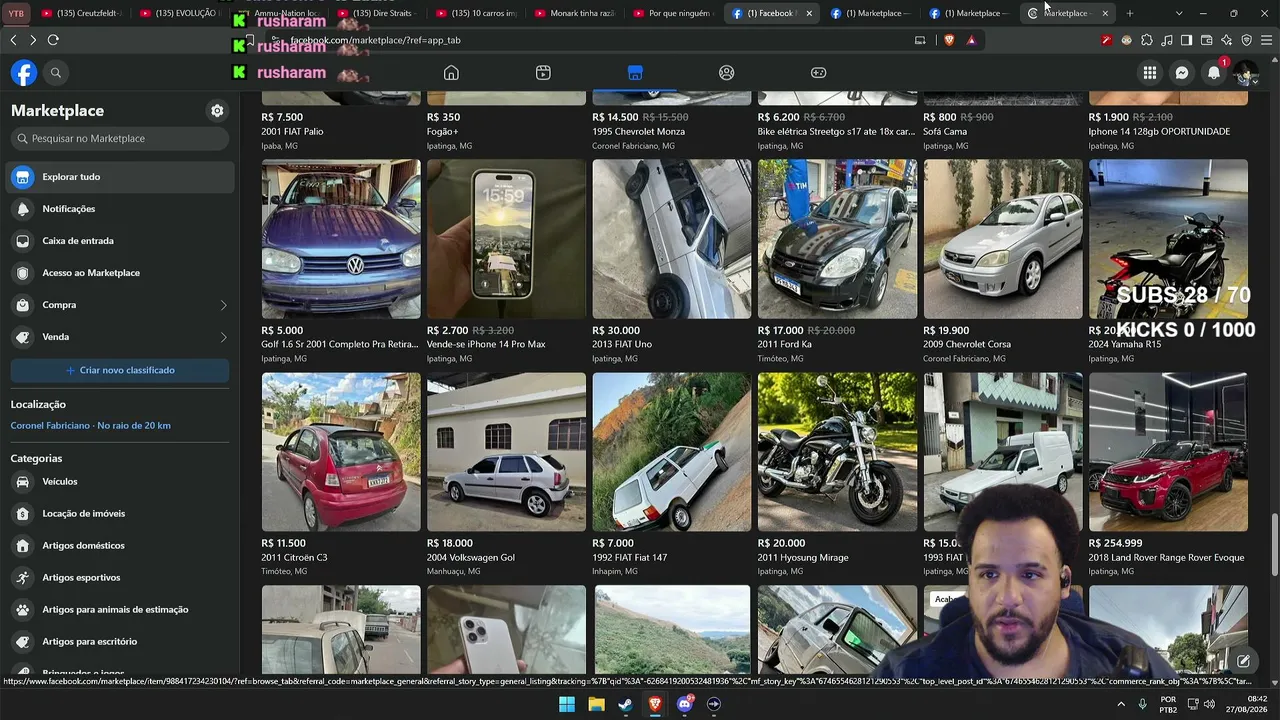Open the notifications bell icon
1280x720 pixels.
(1214, 73)
